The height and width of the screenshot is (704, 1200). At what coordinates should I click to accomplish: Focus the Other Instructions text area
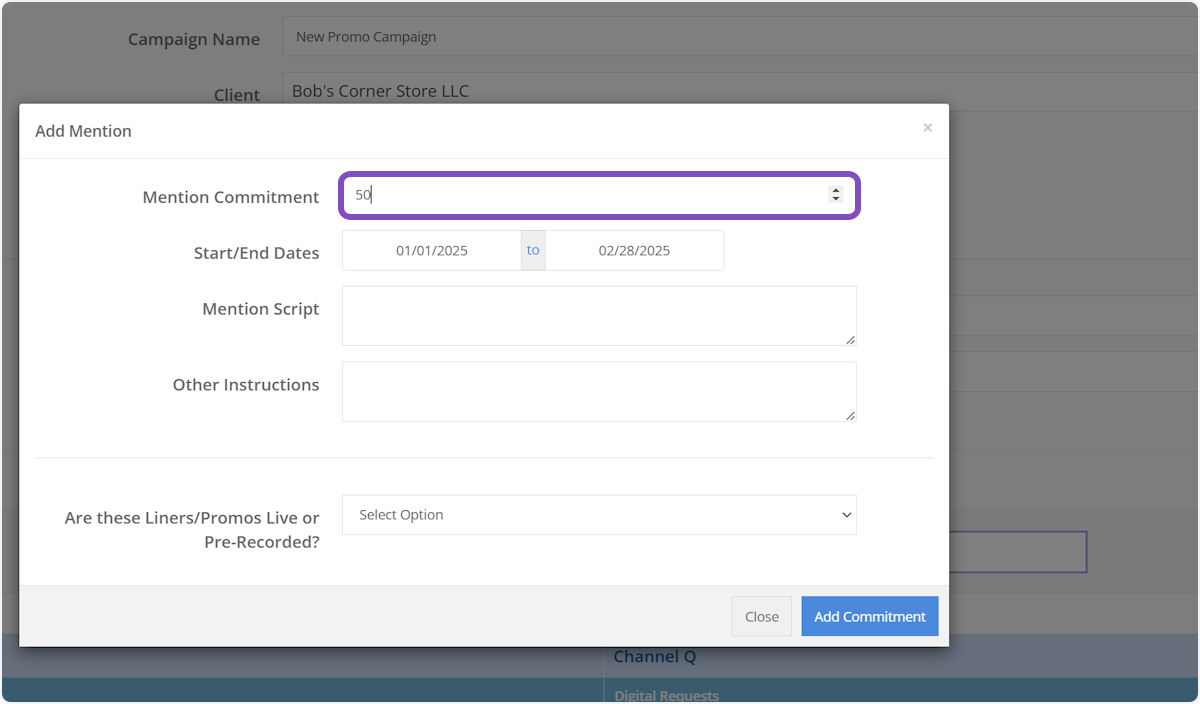(x=598, y=392)
